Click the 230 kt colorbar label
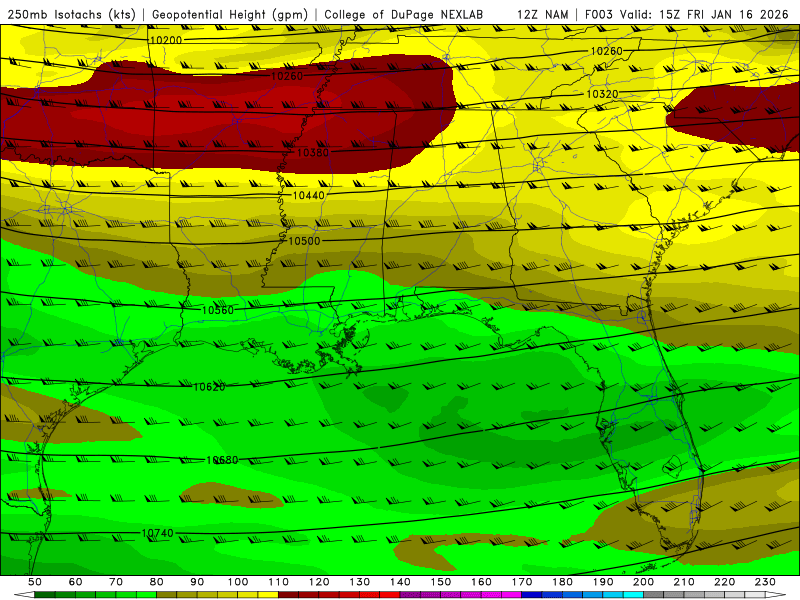800x600 pixels. pos(766,582)
